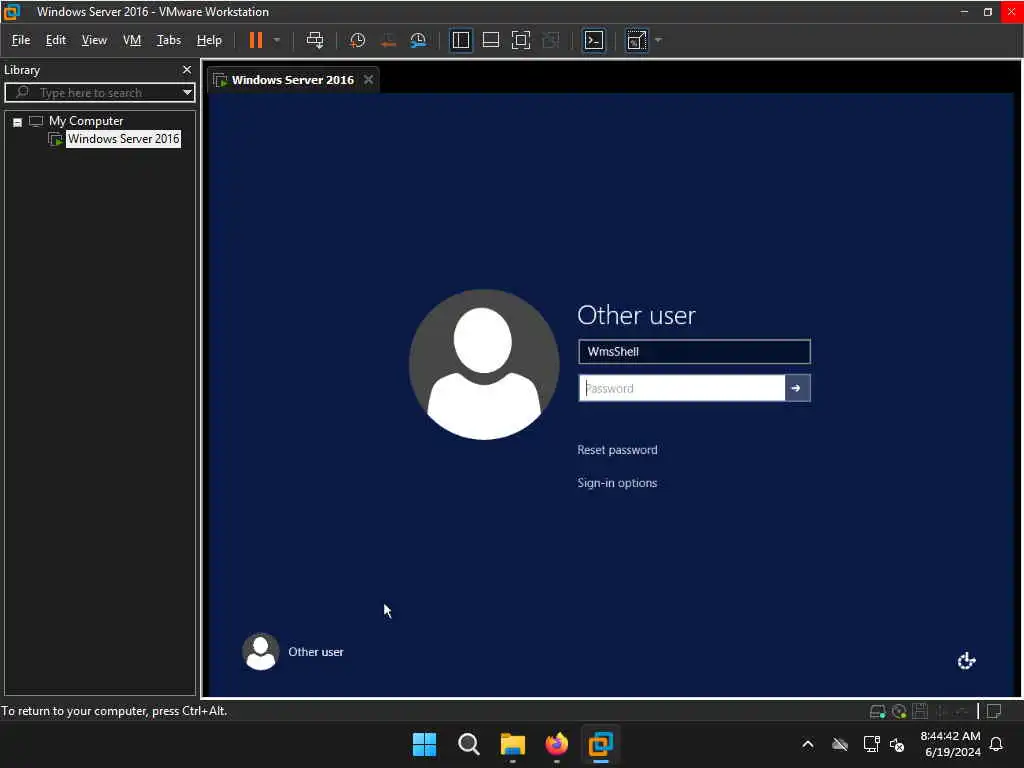The image size is (1024, 768).
Task: Open the clock showing 8:44:42 AM
Action: 950,744
